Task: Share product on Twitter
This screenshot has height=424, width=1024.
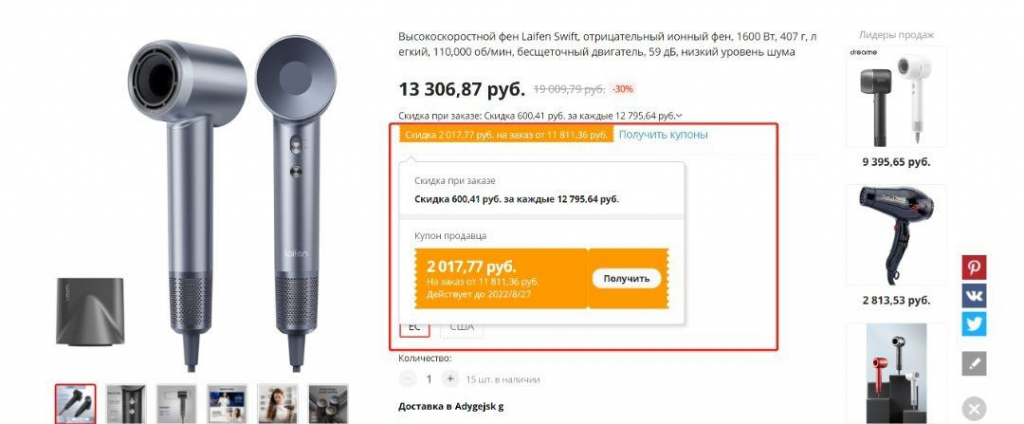Action: pos(974,324)
